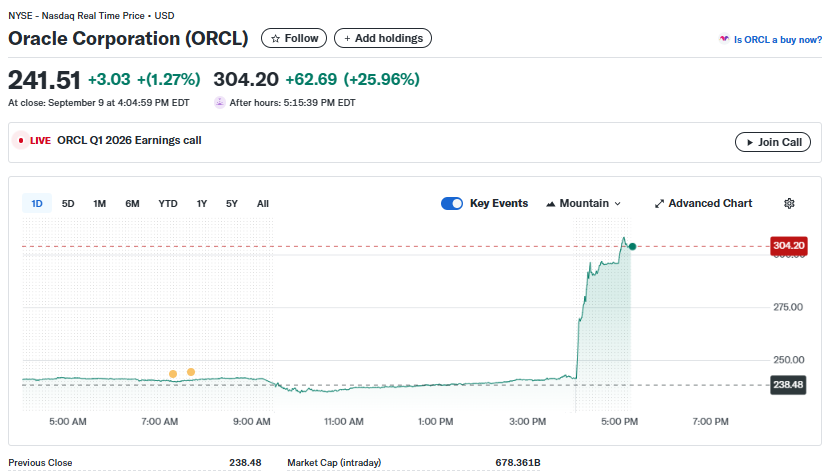Choose the 1Y range
The height and width of the screenshot is (473, 840).
click(201, 204)
